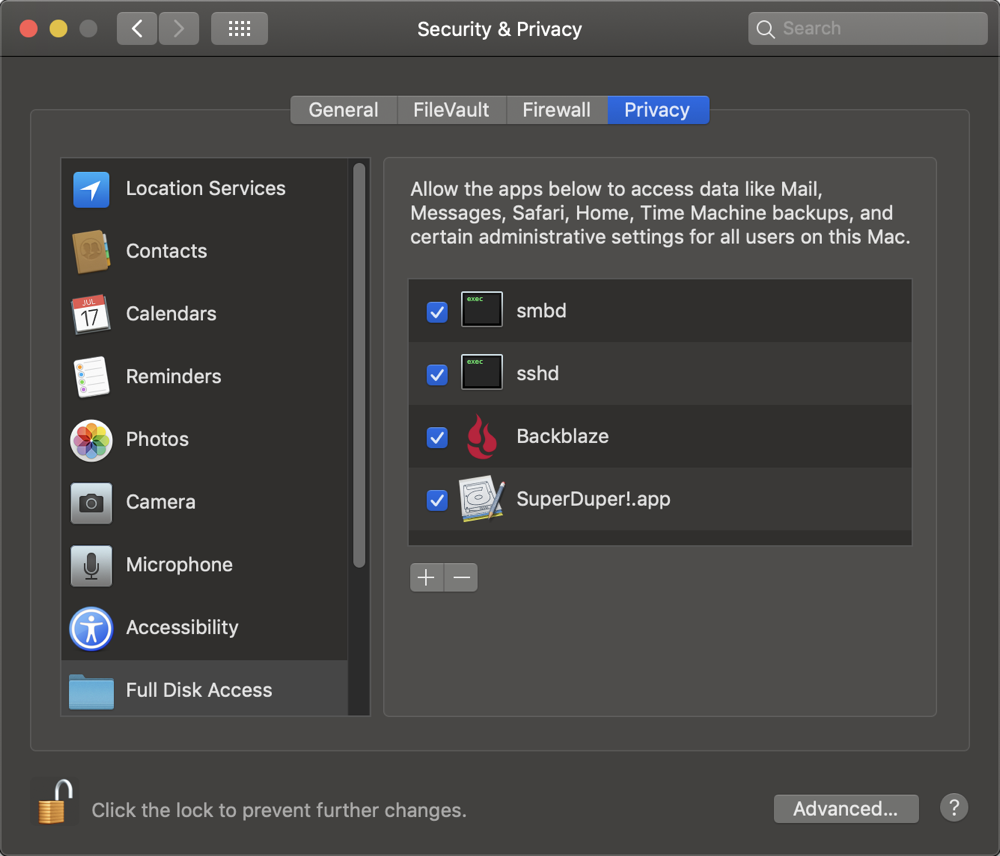Click the magnifying glass search icon
Viewport: 1000px width, 856px height.
click(765, 29)
